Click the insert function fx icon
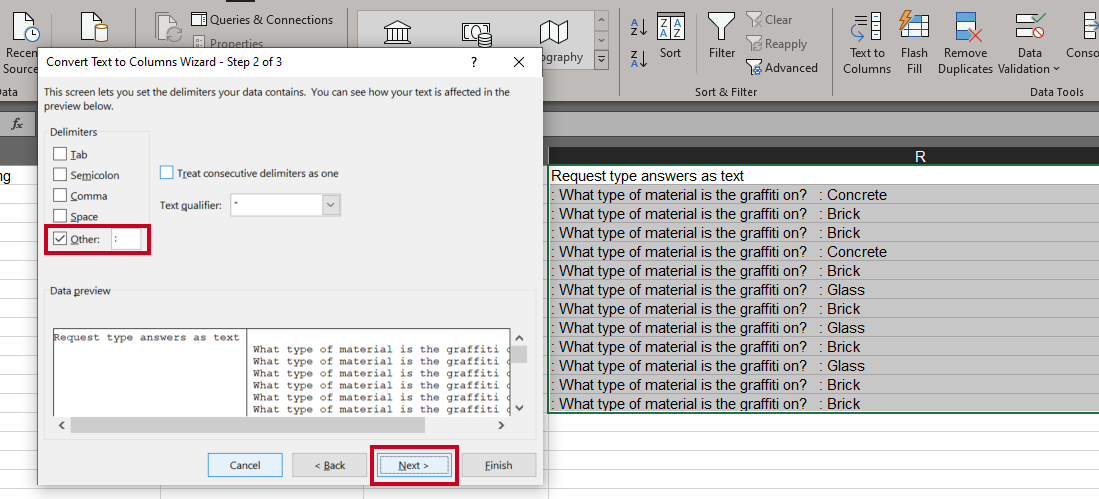Viewport: 1099px width, 499px height. pyautogui.click(x=17, y=124)
